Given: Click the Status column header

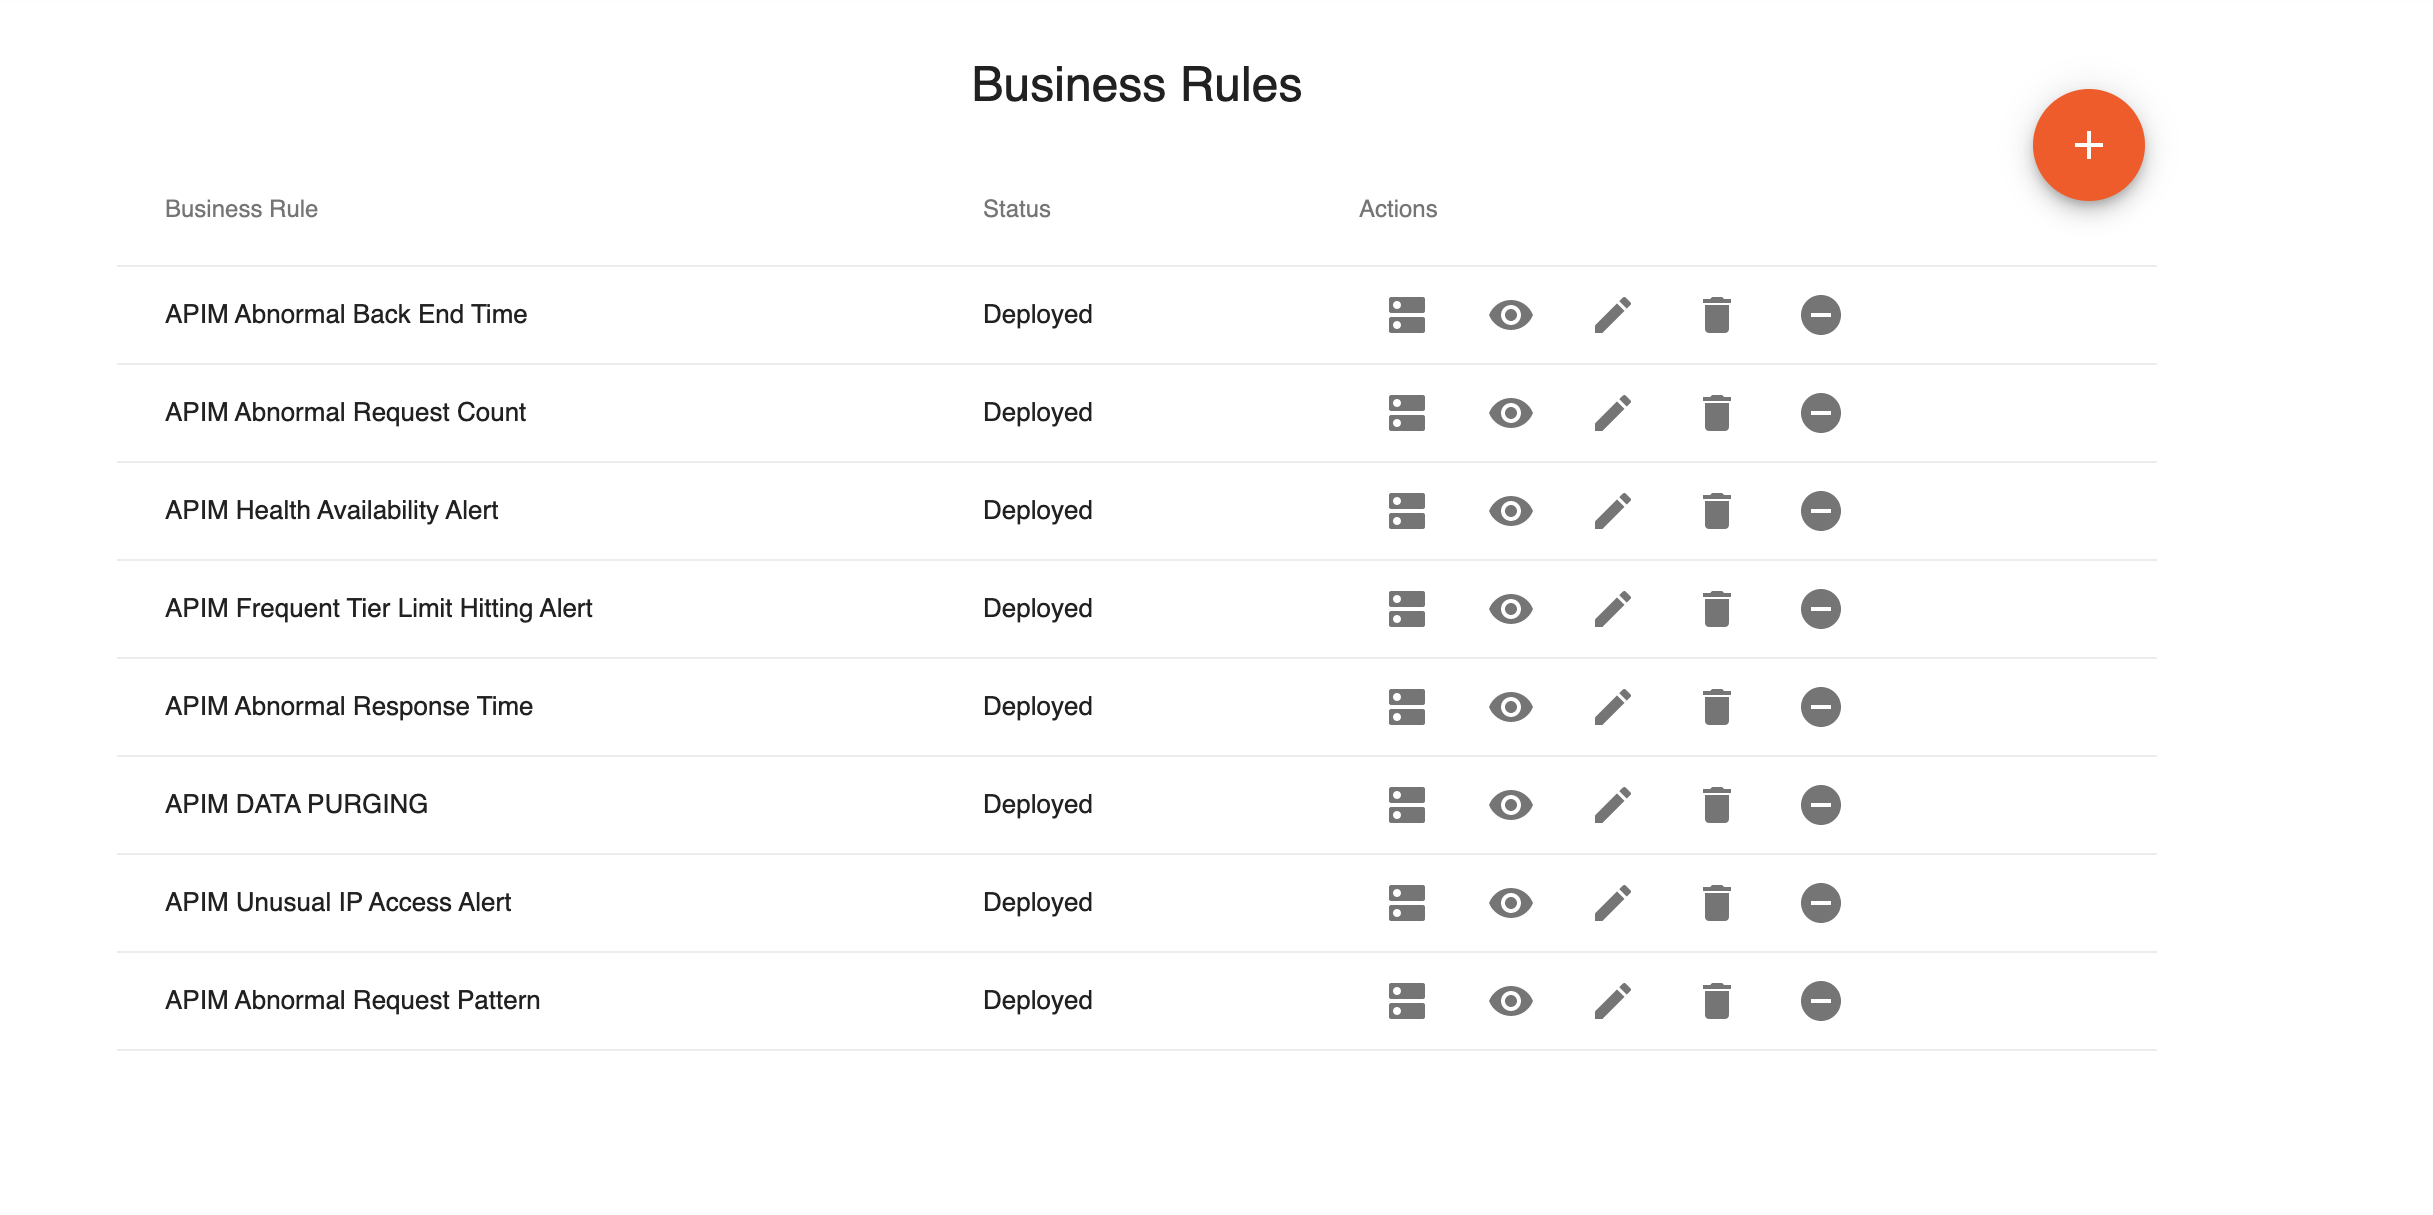Looking at the screenshot, I should (1016, 209).
